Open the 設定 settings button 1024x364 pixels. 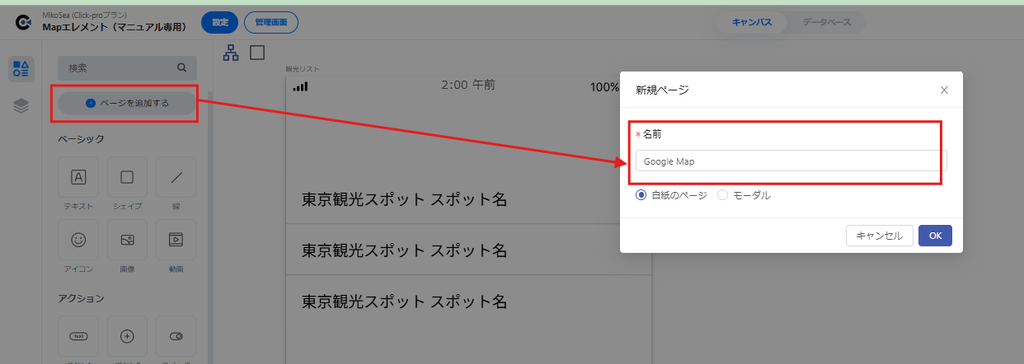220,22
